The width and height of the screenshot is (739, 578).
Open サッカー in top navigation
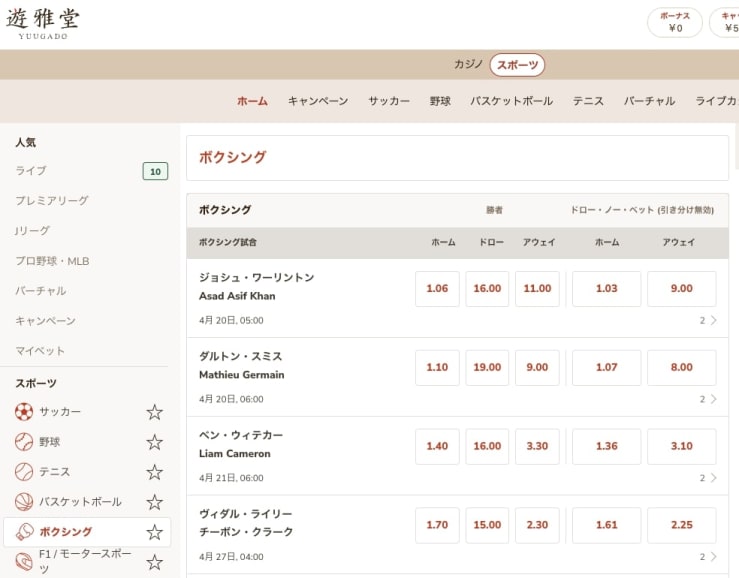tap(389, 101)
